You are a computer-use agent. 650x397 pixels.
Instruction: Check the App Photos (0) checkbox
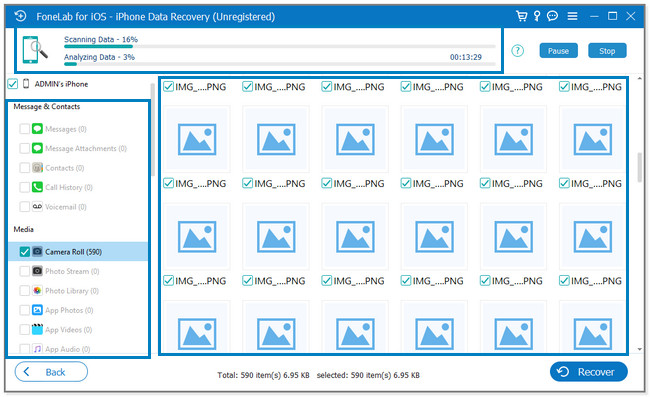tap(24, 310)
